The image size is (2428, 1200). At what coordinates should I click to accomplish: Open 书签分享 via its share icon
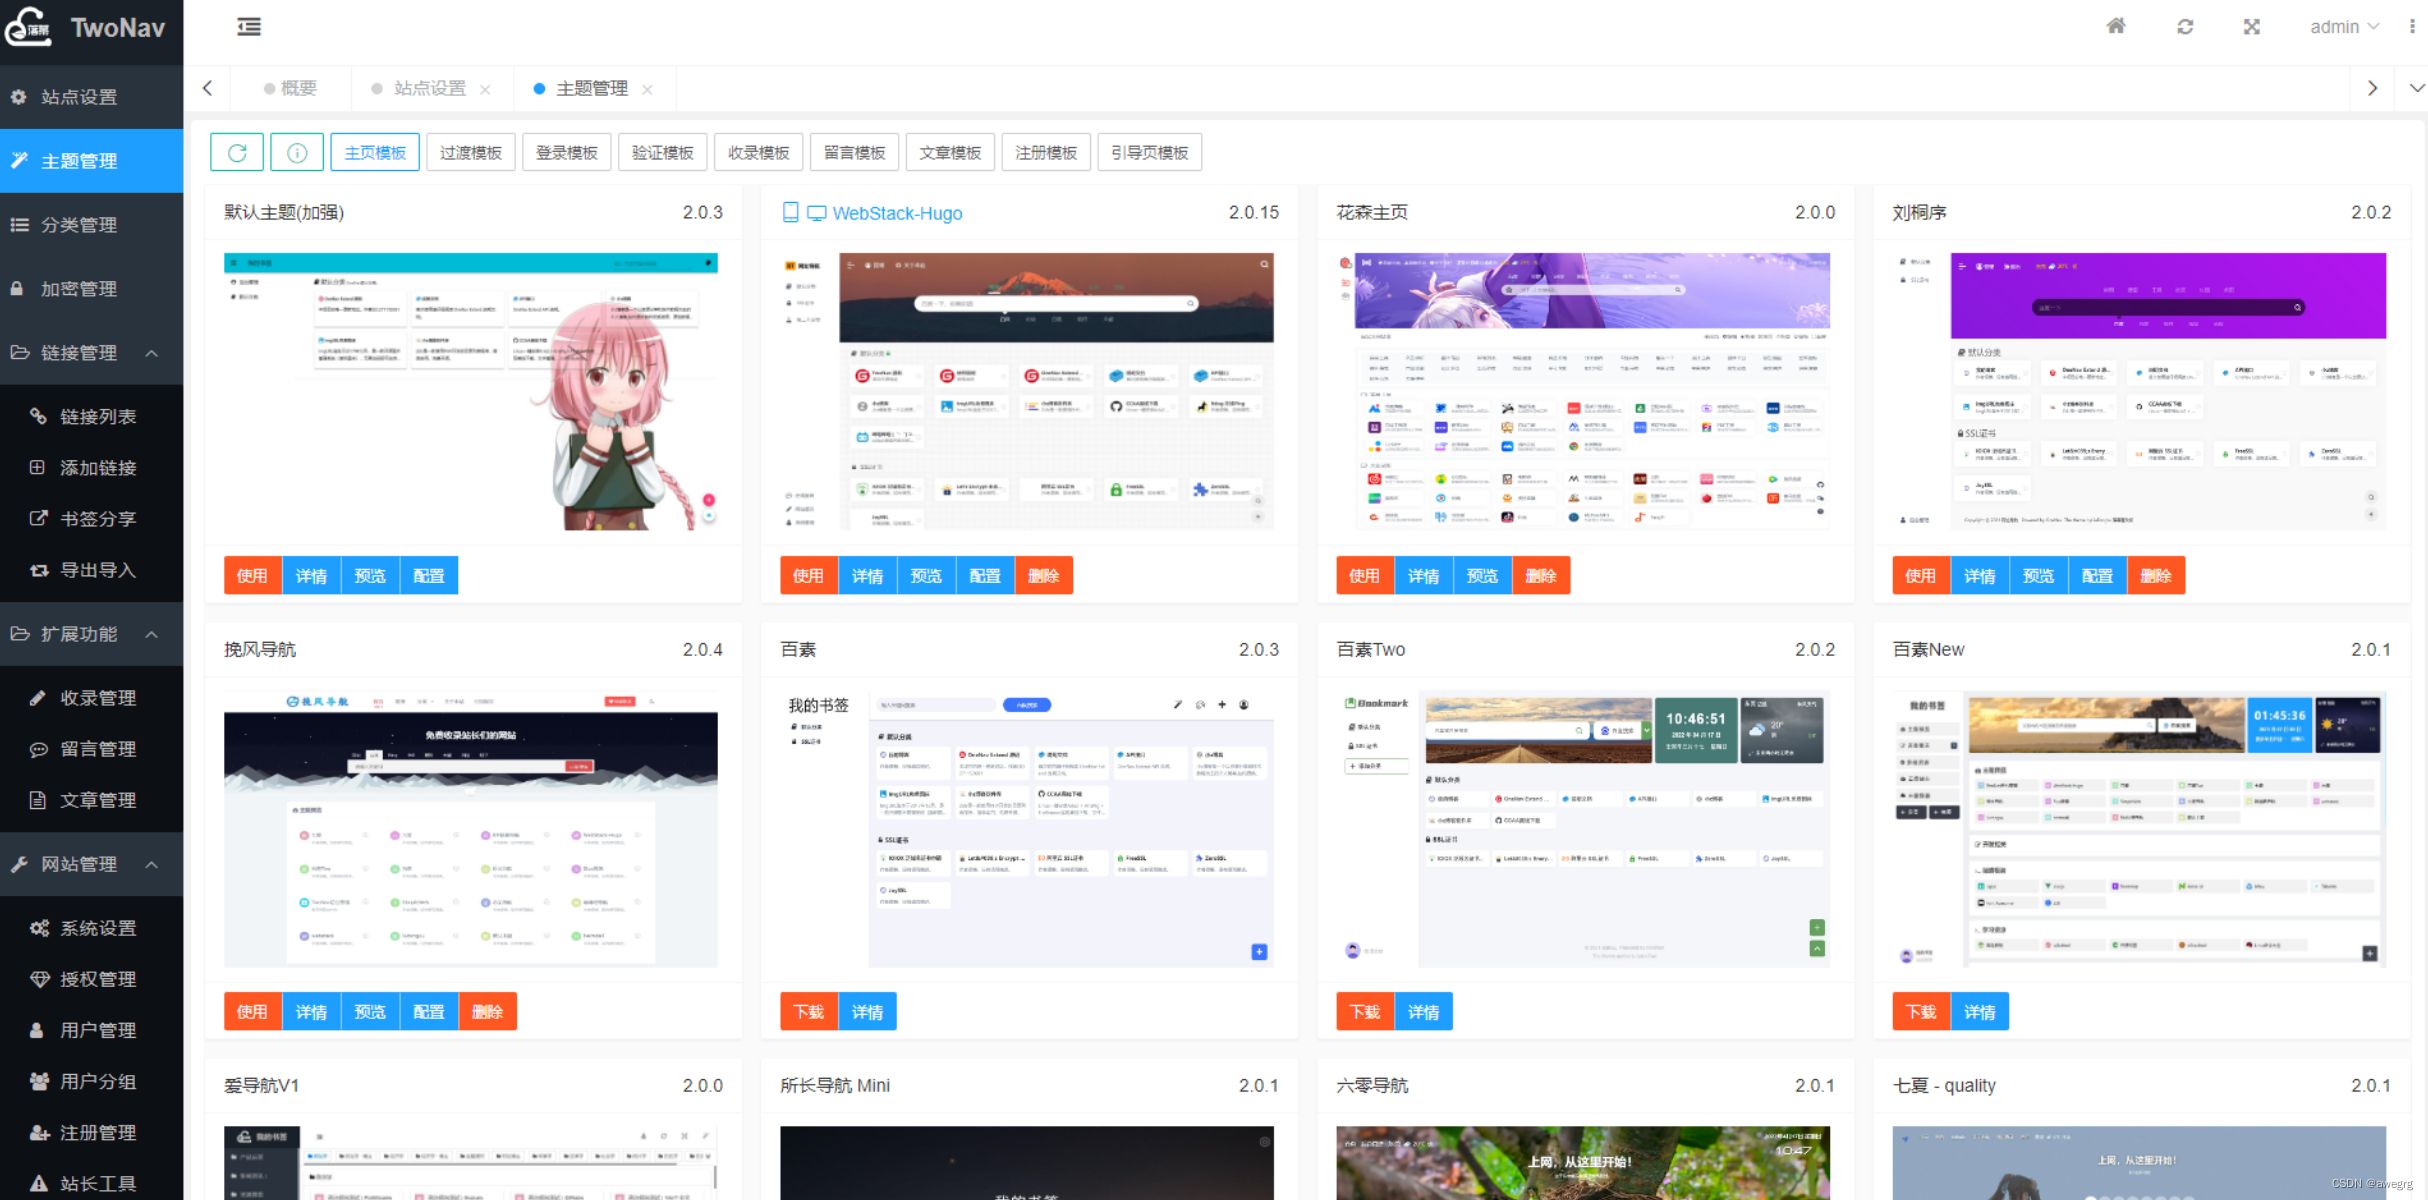[x=38, y=518]
